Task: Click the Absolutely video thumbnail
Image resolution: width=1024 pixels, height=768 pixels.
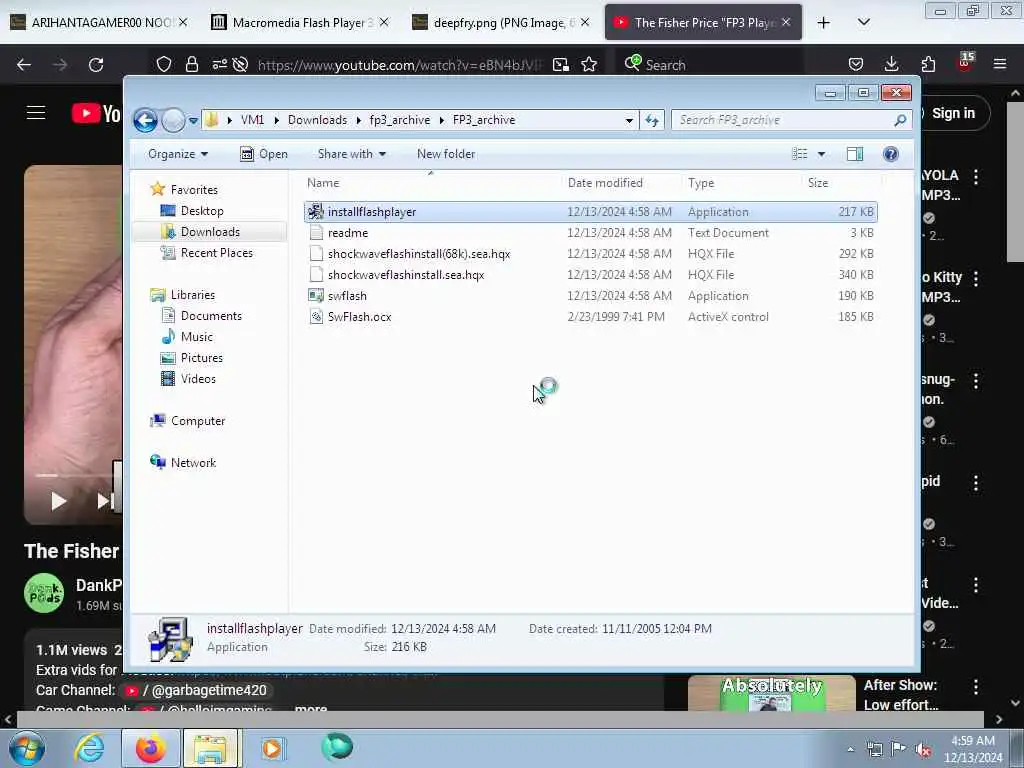Action: 771,694
